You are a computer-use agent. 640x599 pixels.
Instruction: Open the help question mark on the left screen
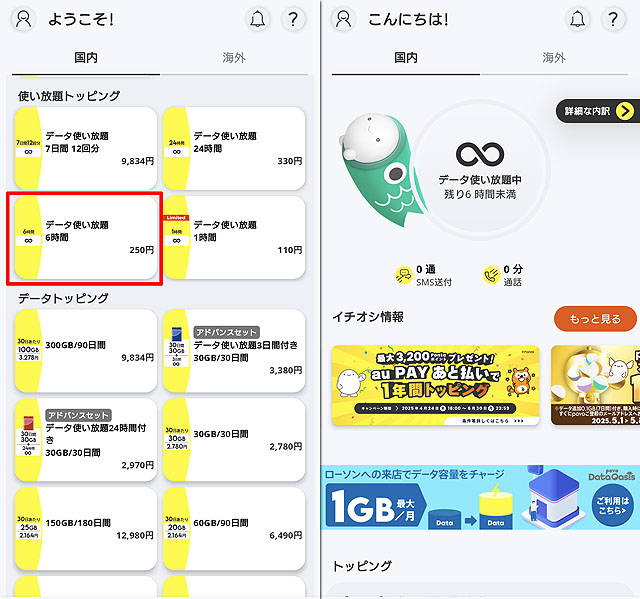[x=293, y=19]
